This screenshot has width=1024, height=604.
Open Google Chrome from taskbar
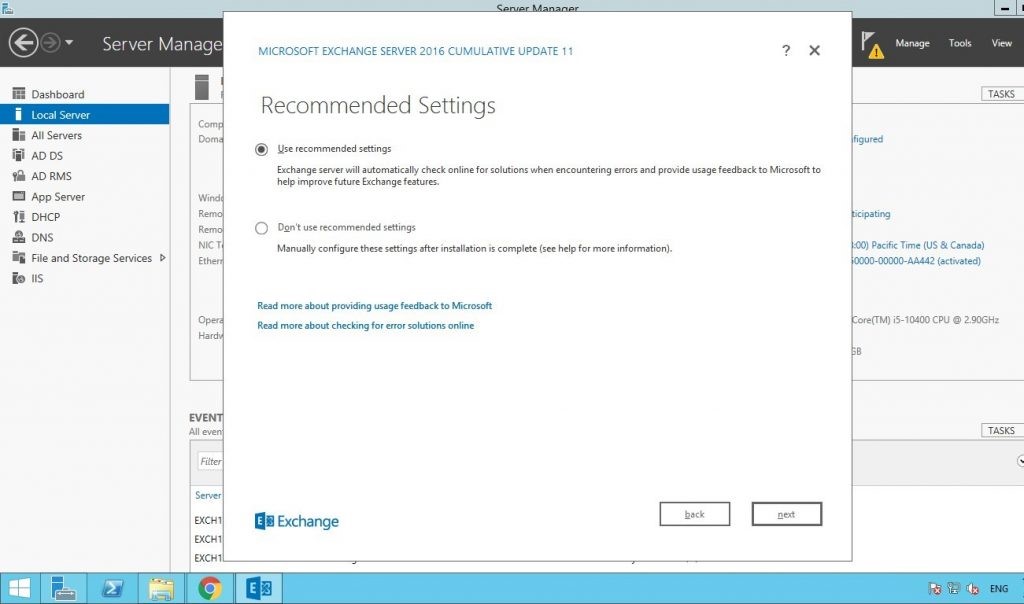[210, 588]
